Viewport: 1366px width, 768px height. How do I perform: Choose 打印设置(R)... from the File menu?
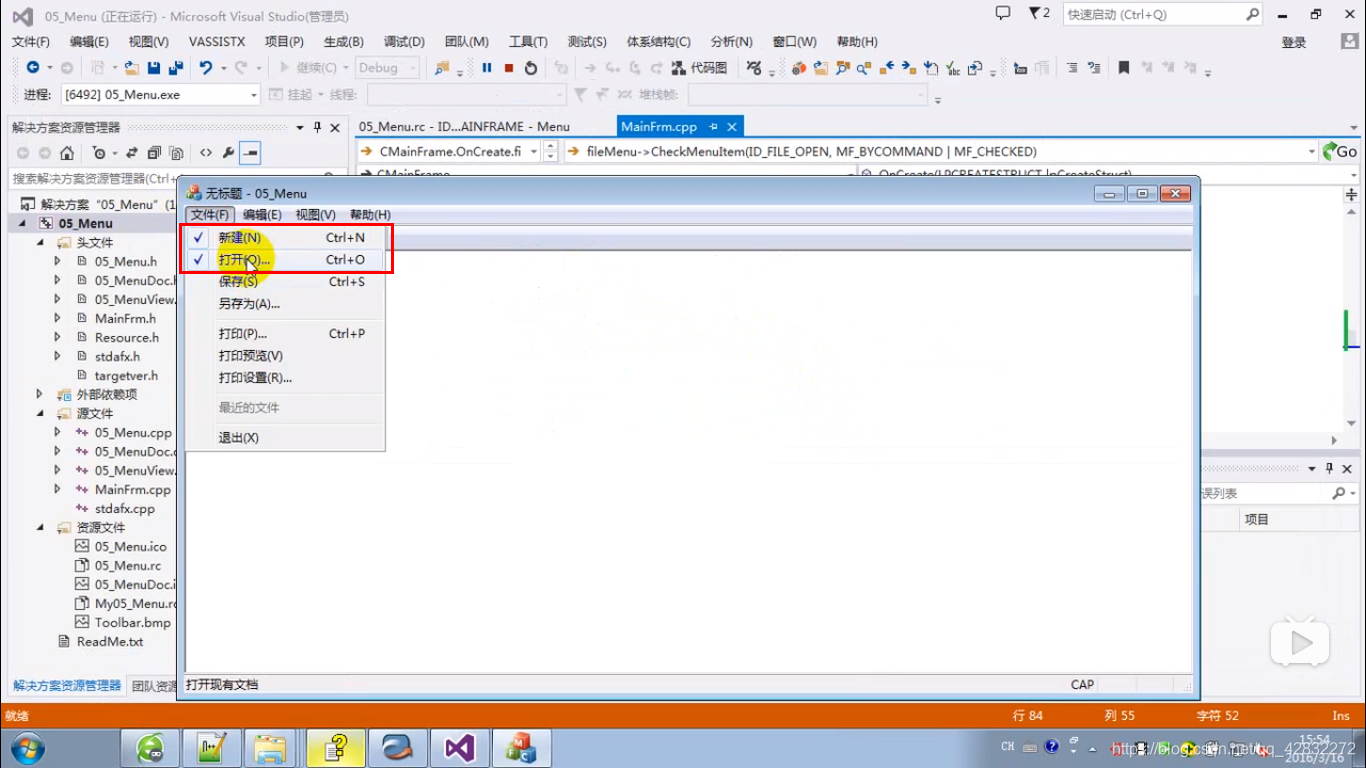285,378
